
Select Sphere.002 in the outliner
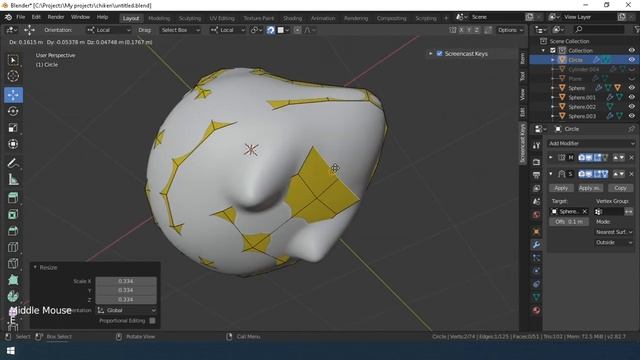582,107
